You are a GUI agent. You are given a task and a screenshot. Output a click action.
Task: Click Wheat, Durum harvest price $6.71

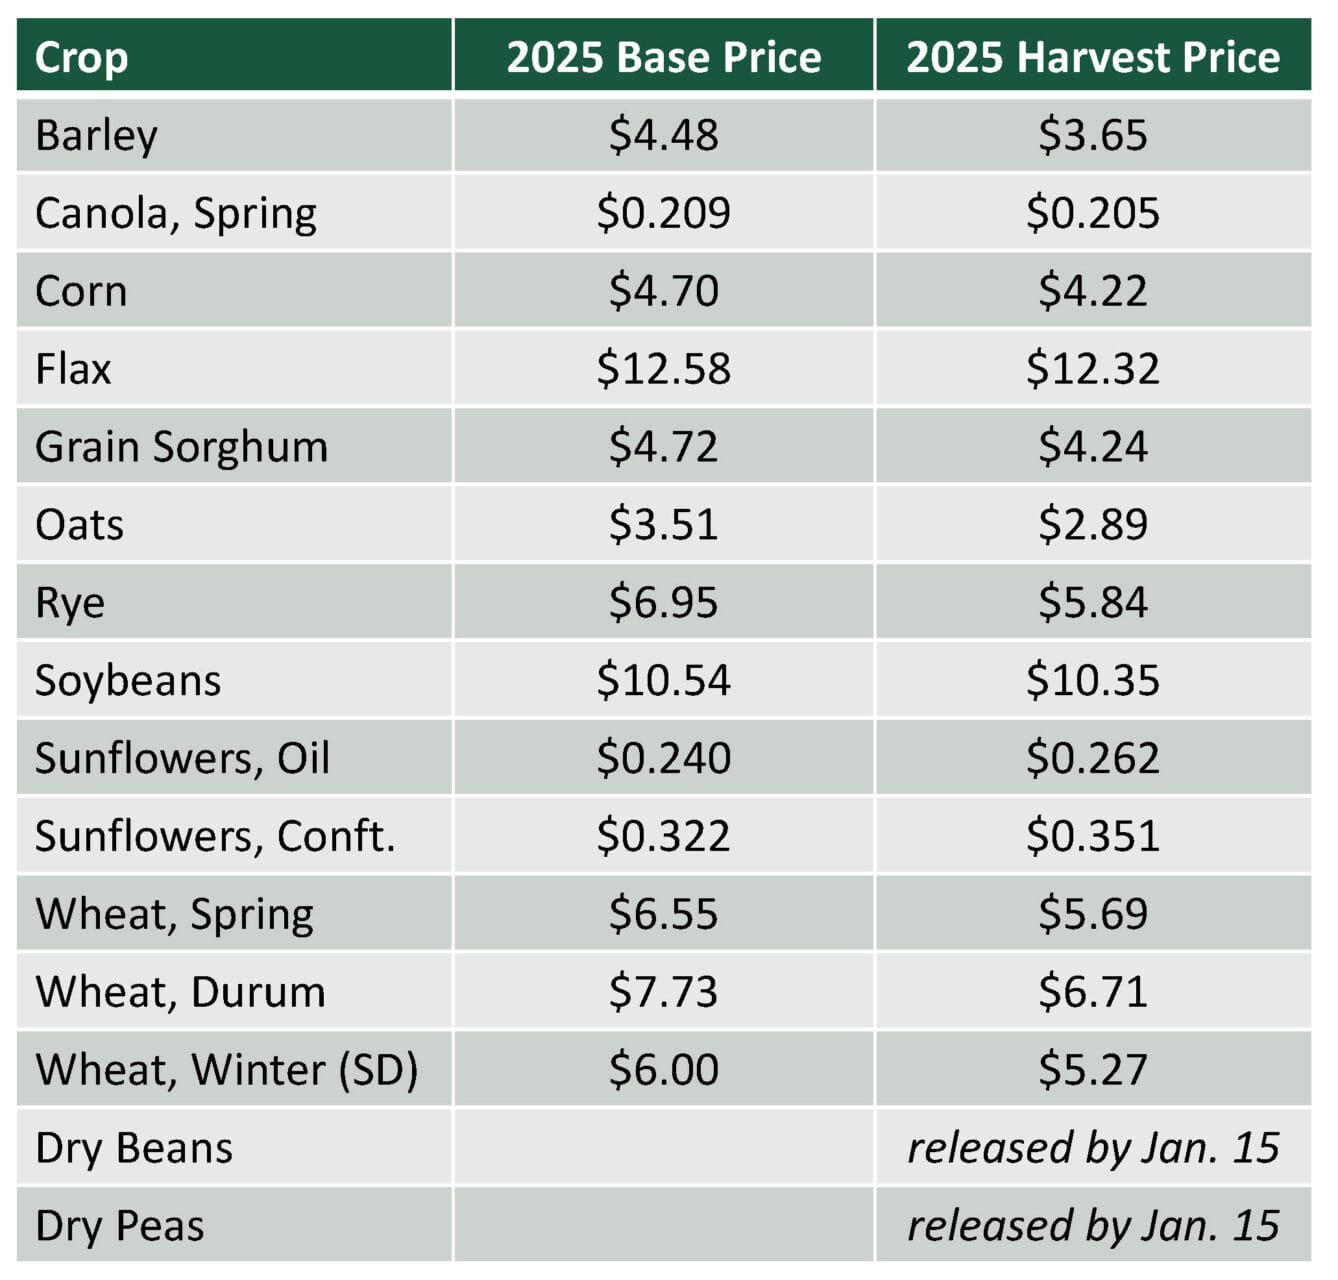pos(1092,992)
